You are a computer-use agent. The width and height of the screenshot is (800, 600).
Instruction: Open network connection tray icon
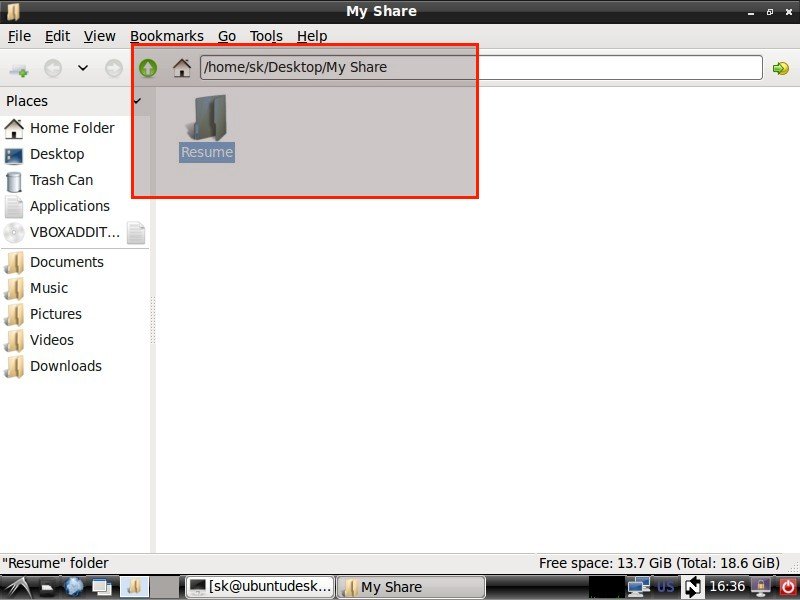coord(638,587)
